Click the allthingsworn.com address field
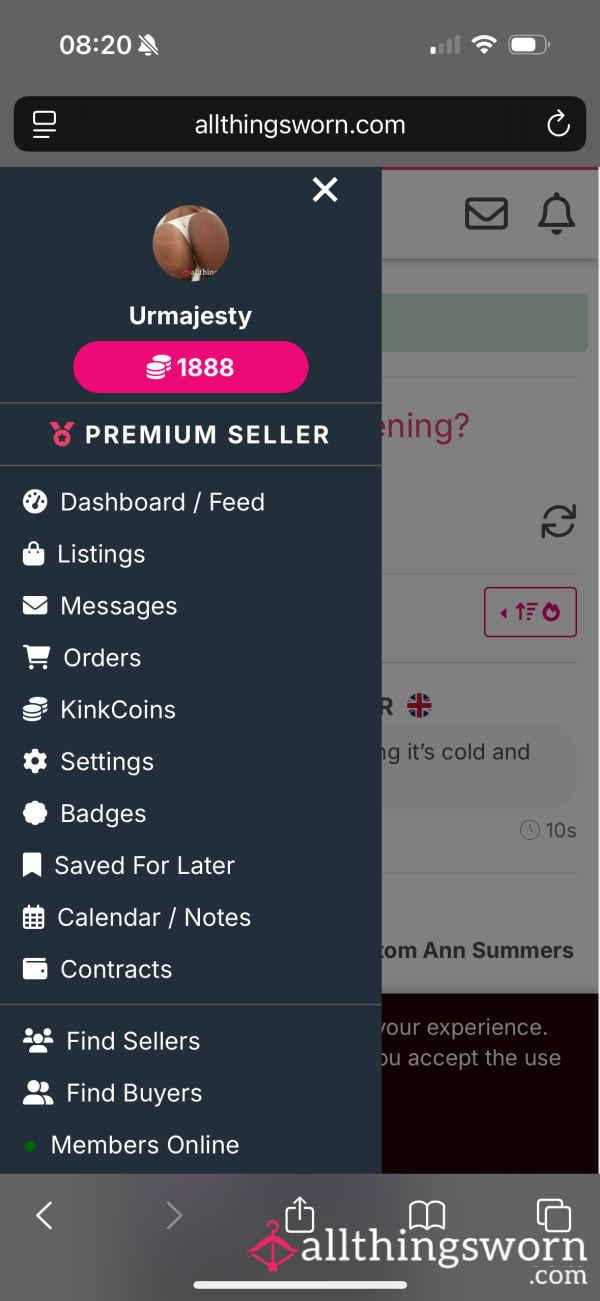 300,125
